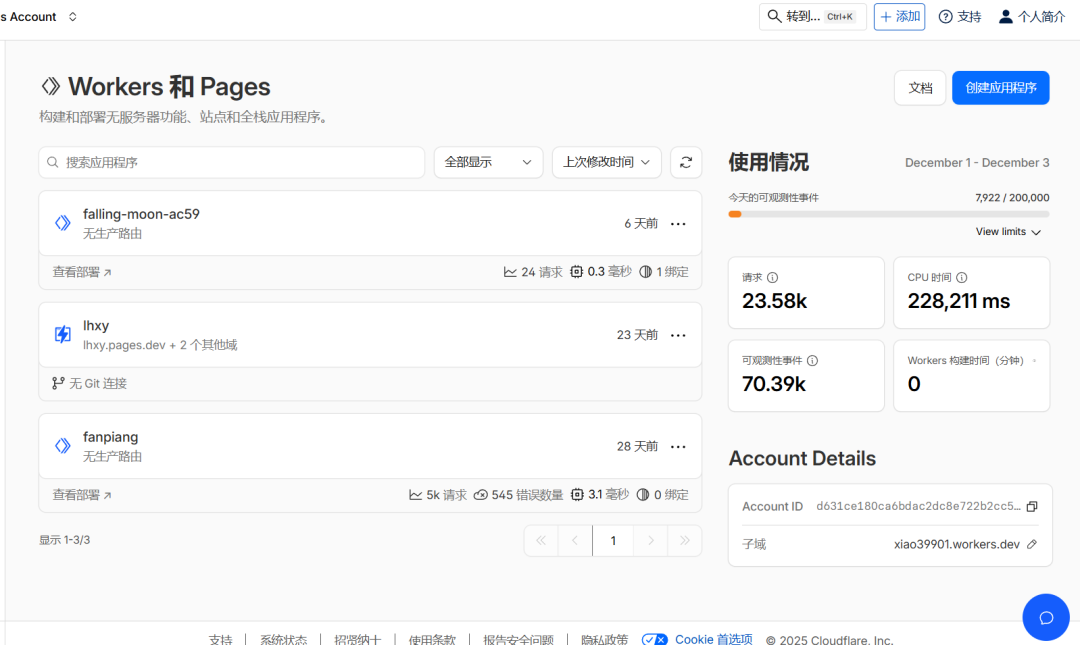The width and height of the screenshot is (1080, 645).
Task: Copy the Account ID with the copy icon
Action: (x=1032, y=506)
